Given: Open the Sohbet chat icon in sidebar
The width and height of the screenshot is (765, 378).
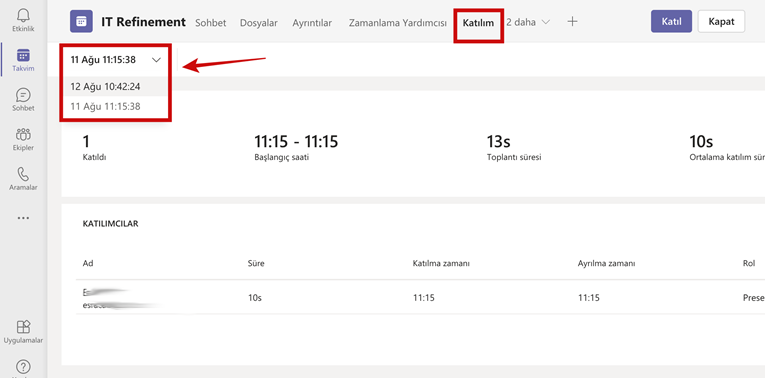Looking at the screenshot, I should tap(23, 95).
